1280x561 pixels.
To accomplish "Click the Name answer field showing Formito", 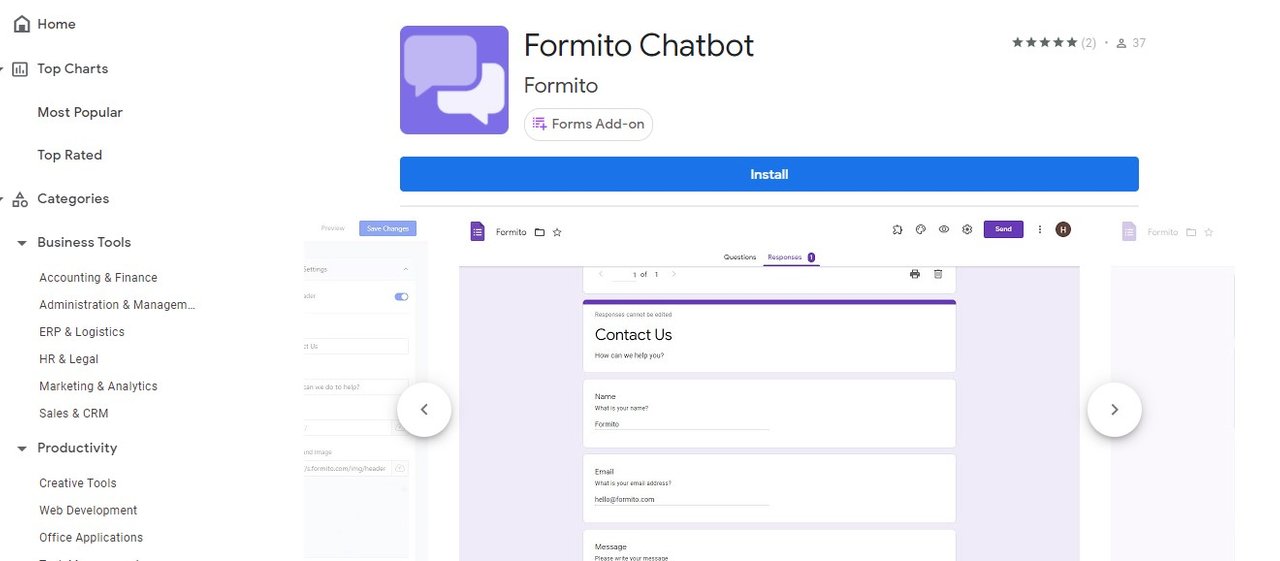I will [x=682, y=424].
